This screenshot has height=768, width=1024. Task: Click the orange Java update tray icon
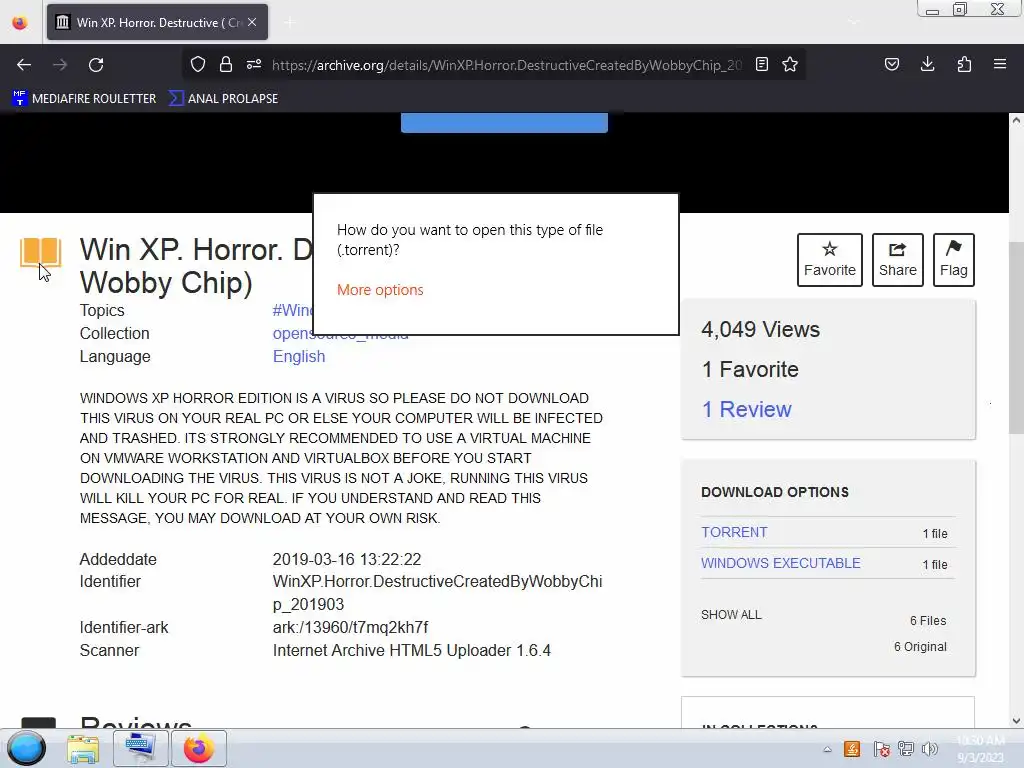(852, 749)
